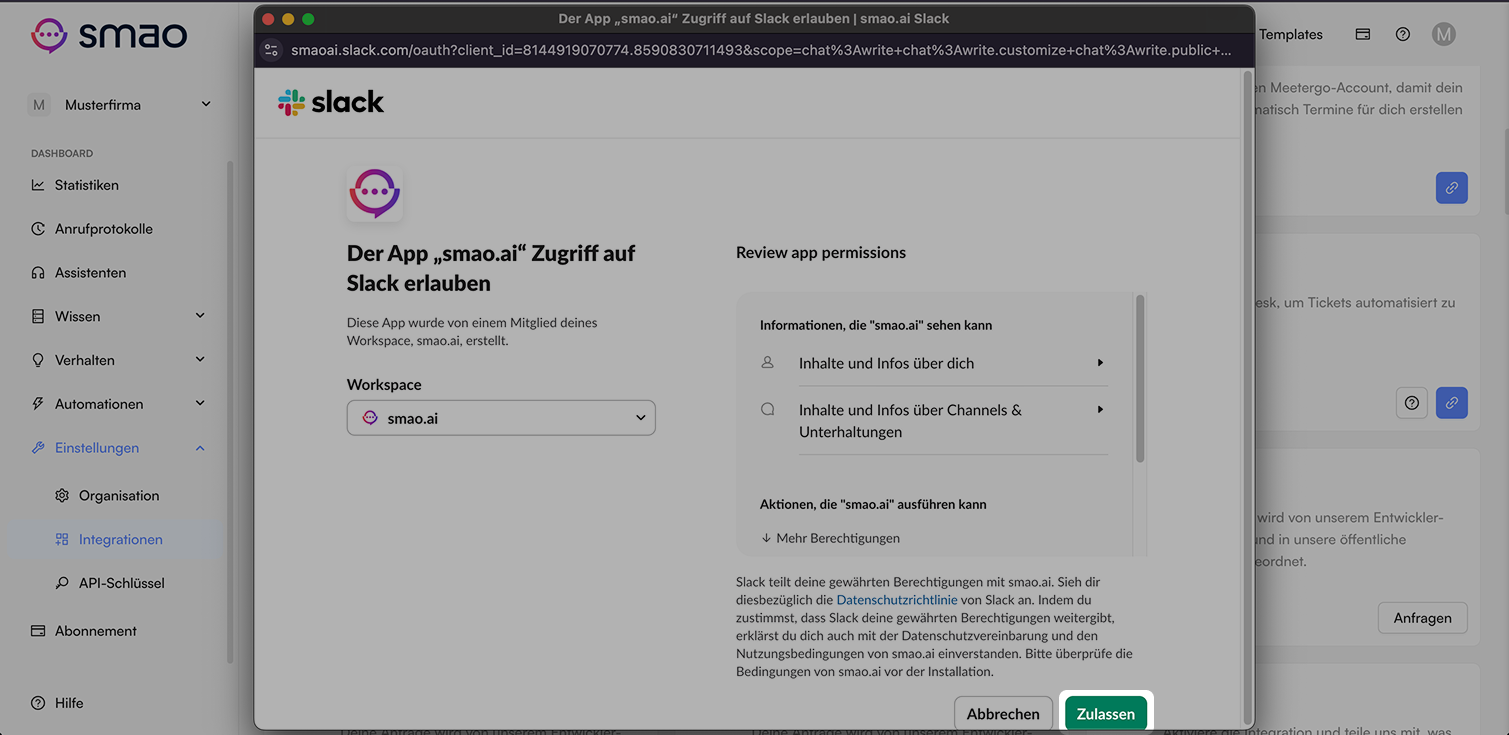This screenshot has height=735, width=1509.
Task: Click the chat bubble icon beside Channels & Unterhaltungen
Action: tap(768, 409)
